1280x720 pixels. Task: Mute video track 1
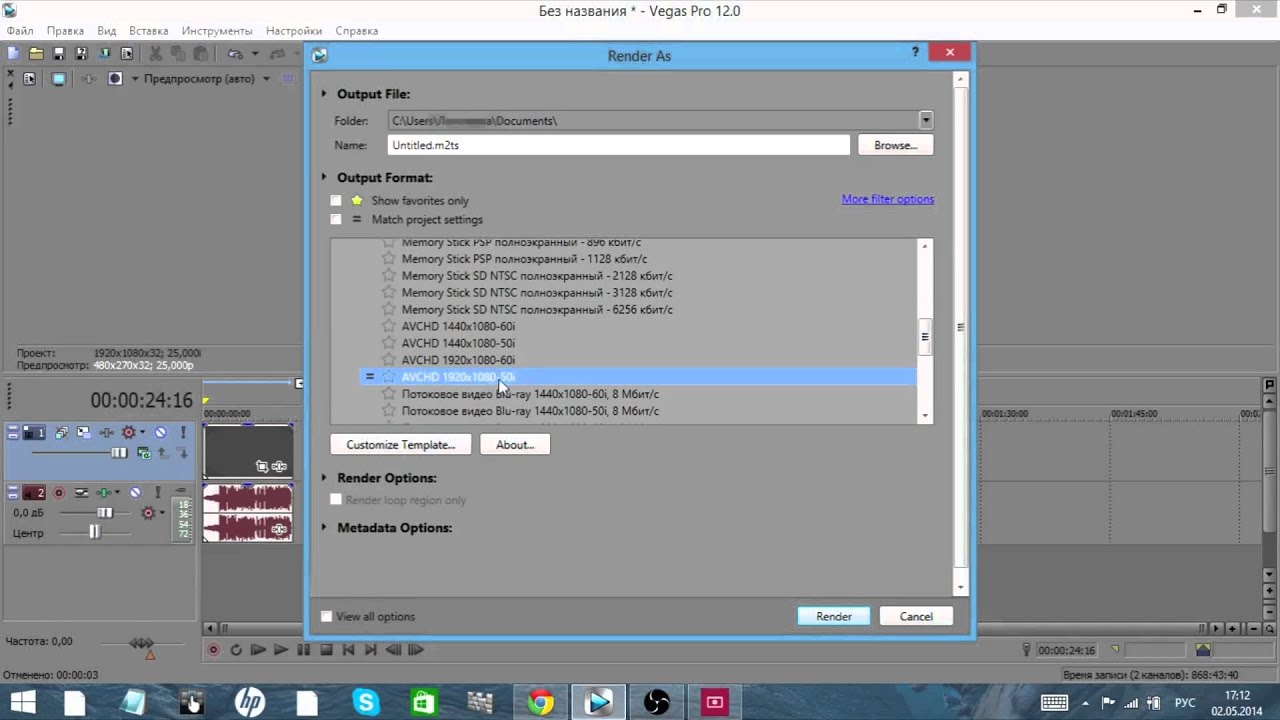click(x=160, y=433)
